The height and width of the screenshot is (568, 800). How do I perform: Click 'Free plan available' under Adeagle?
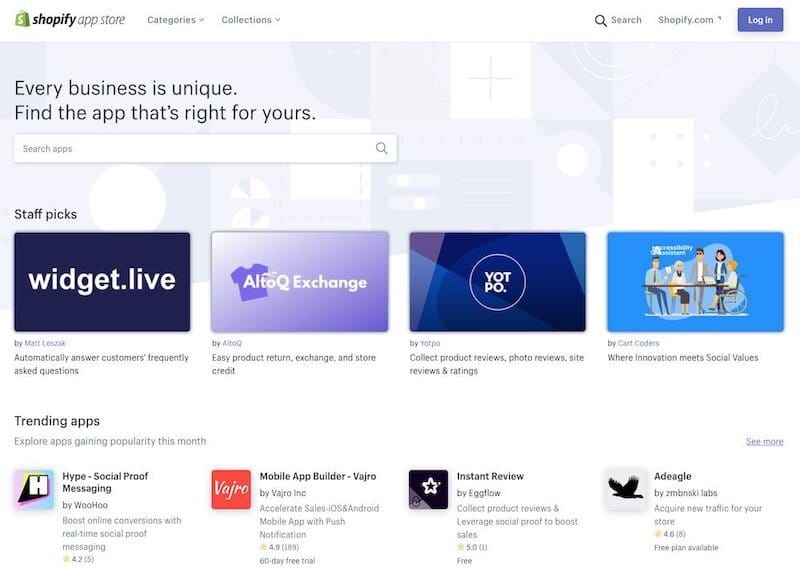click(686, 548)
